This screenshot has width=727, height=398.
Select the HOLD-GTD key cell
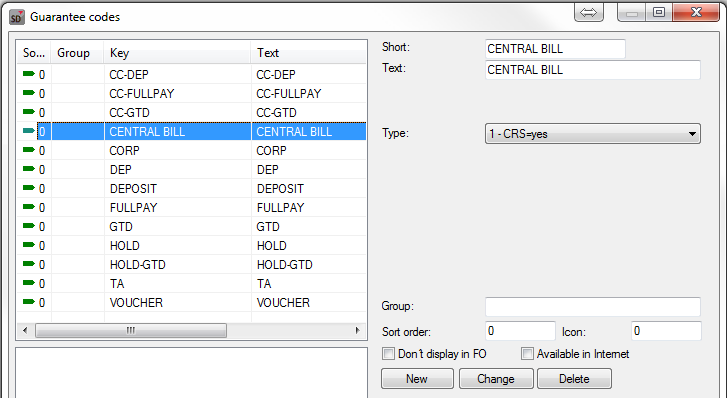click(x=178, y=264)
